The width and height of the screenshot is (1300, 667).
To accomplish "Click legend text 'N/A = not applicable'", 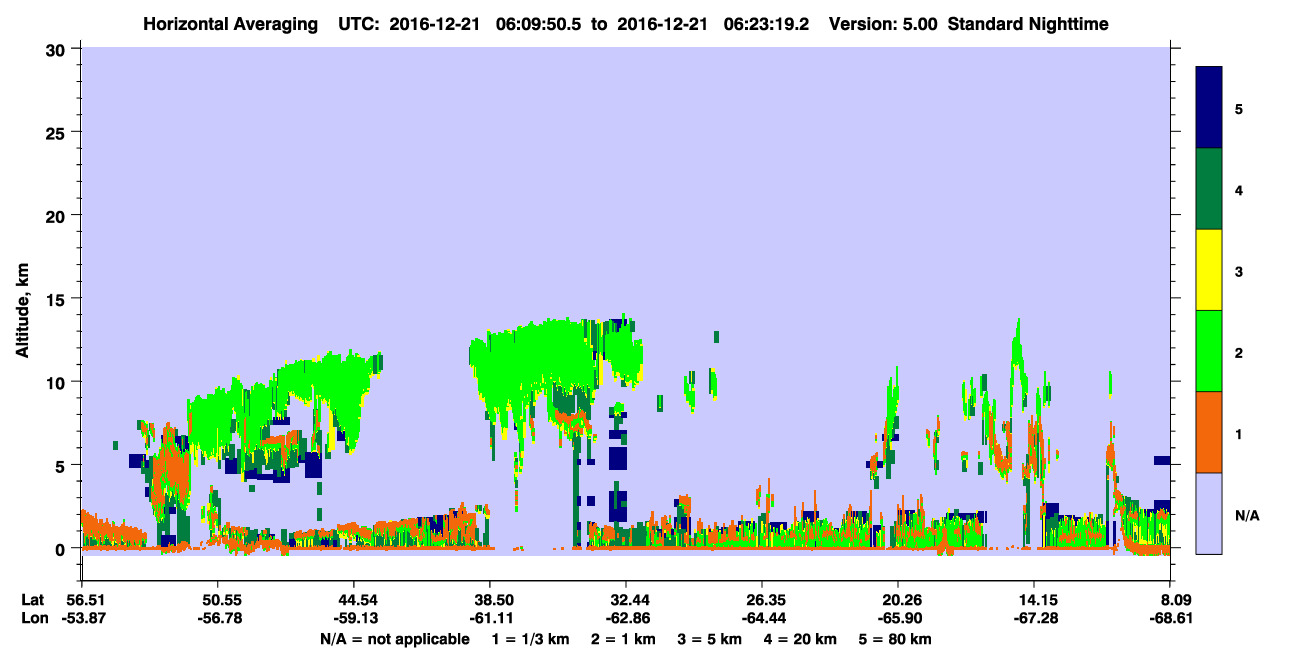I will (394, 638).
